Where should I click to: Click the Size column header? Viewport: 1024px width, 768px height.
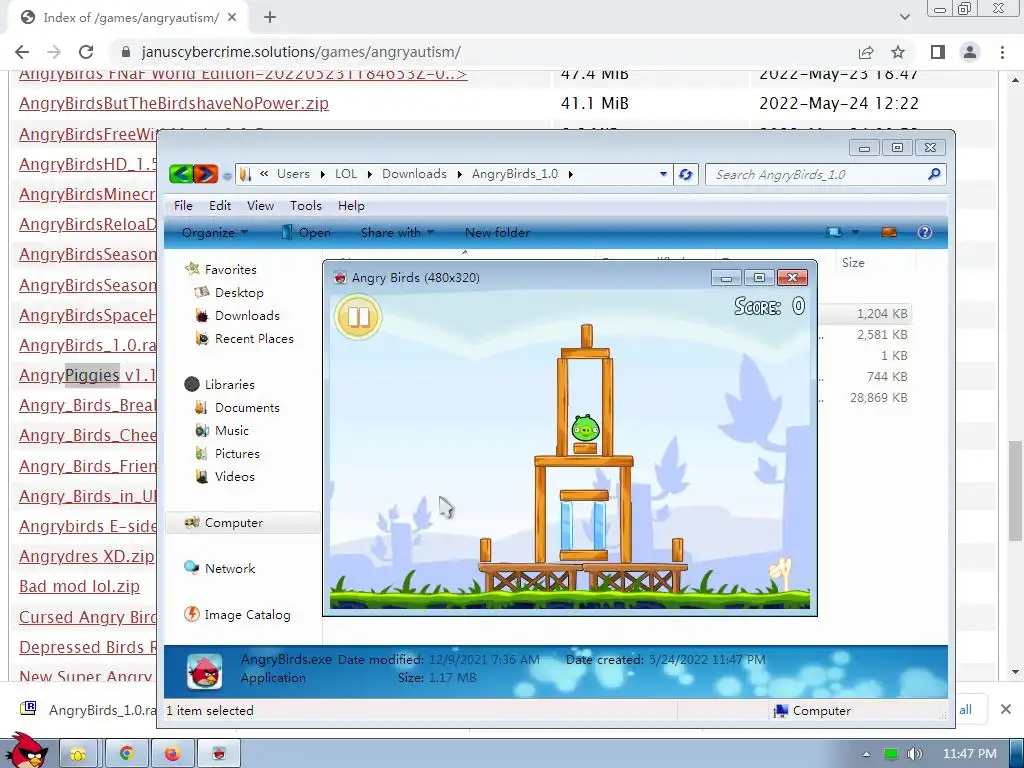pyautogui.click(x=853, y=263)
